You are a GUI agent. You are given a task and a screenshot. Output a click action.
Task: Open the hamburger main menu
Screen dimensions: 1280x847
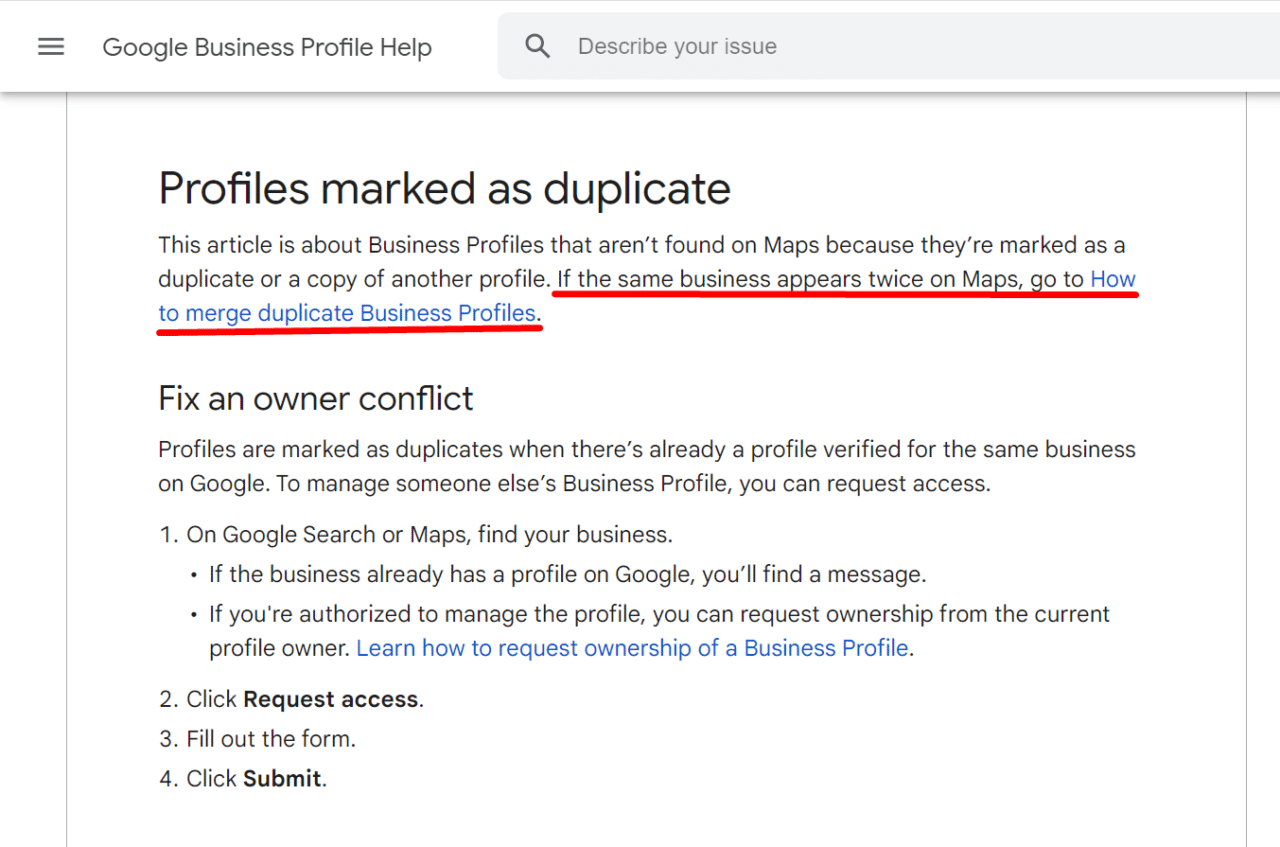click(51, 46)
